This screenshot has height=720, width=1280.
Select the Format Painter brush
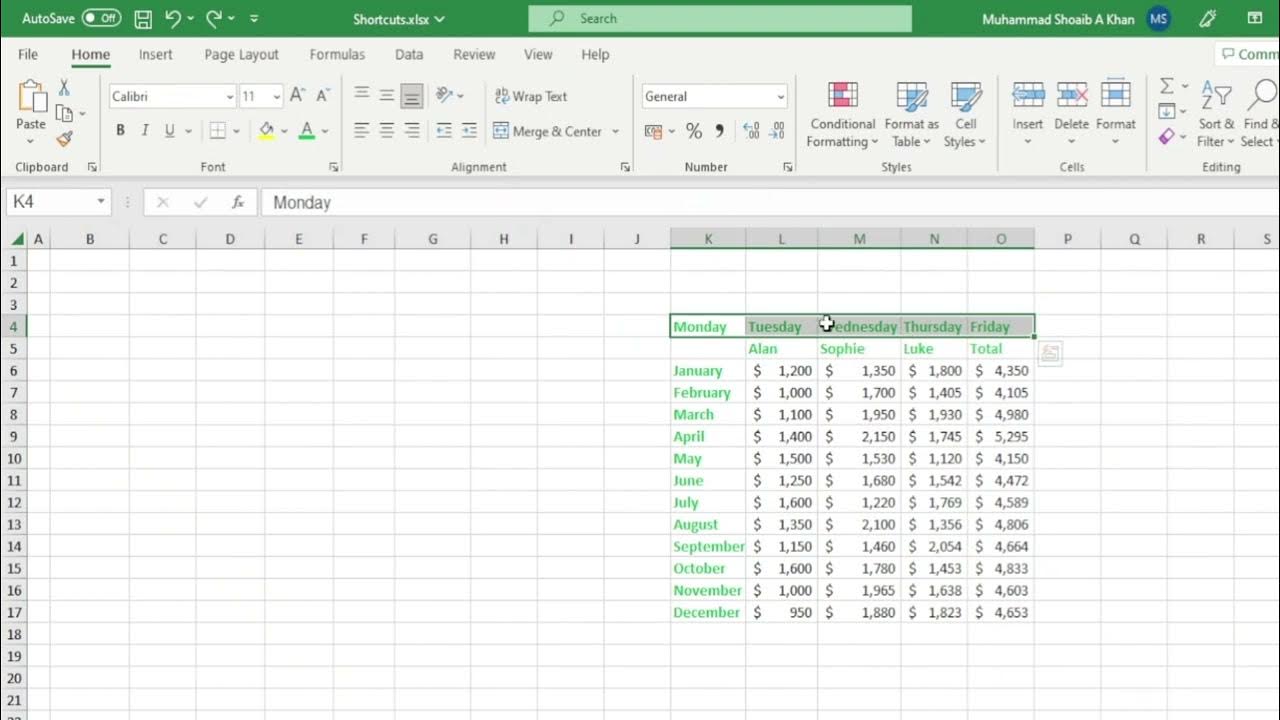pos(65,139)
